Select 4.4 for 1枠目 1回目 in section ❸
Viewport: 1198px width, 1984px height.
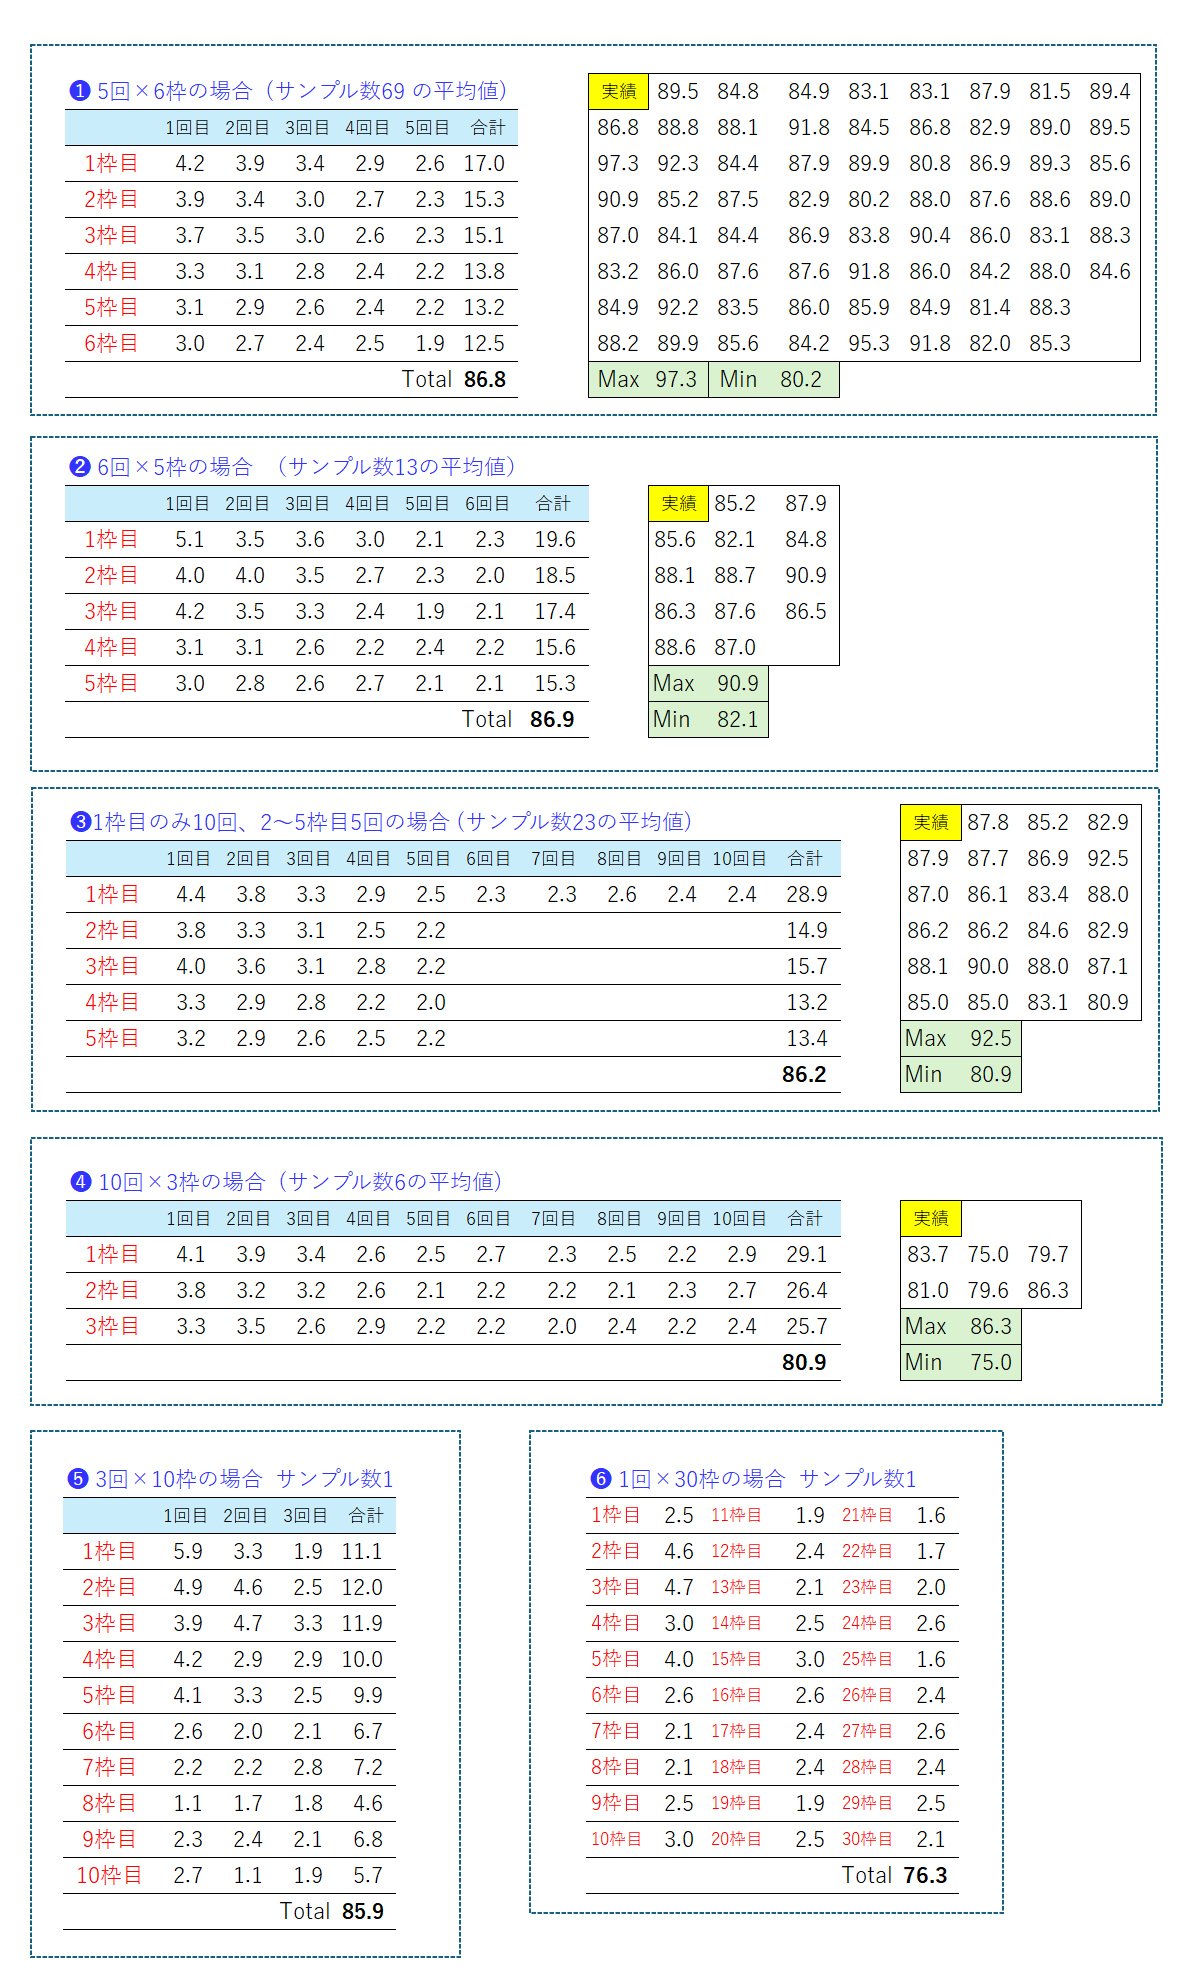[191, 895]
